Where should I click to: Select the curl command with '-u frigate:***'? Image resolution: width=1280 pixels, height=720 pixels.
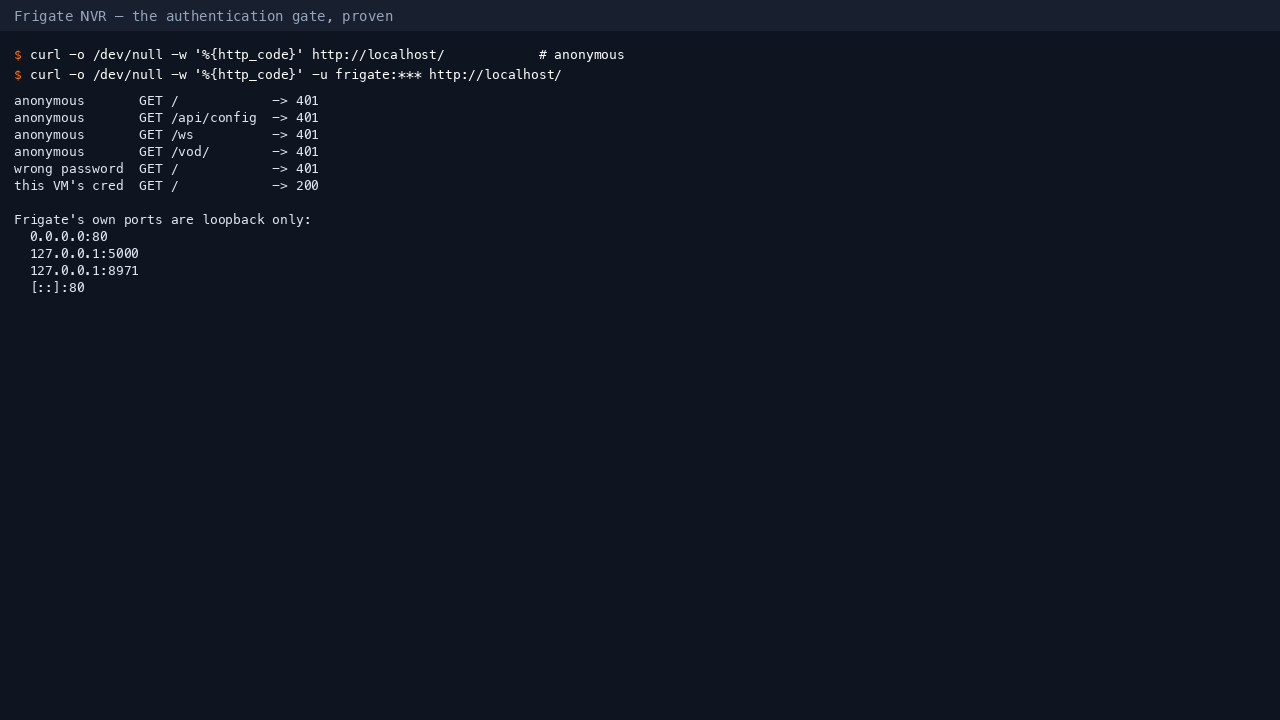coord(288,75)
